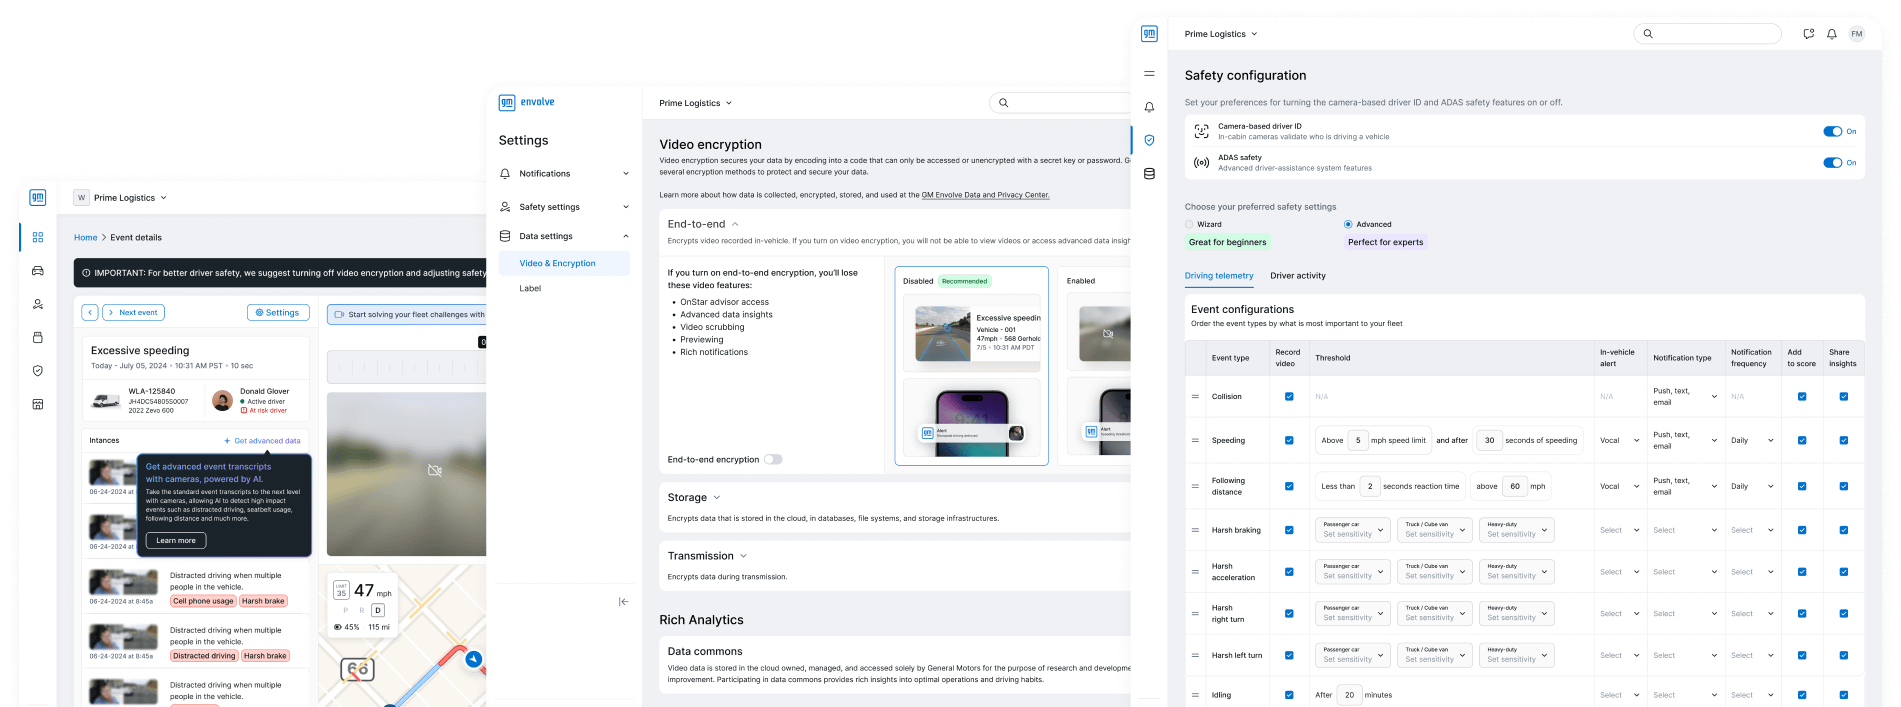Click the previous event back arrow
The height and width of the screenshot is (707, 1901).
tap(90, 313)
